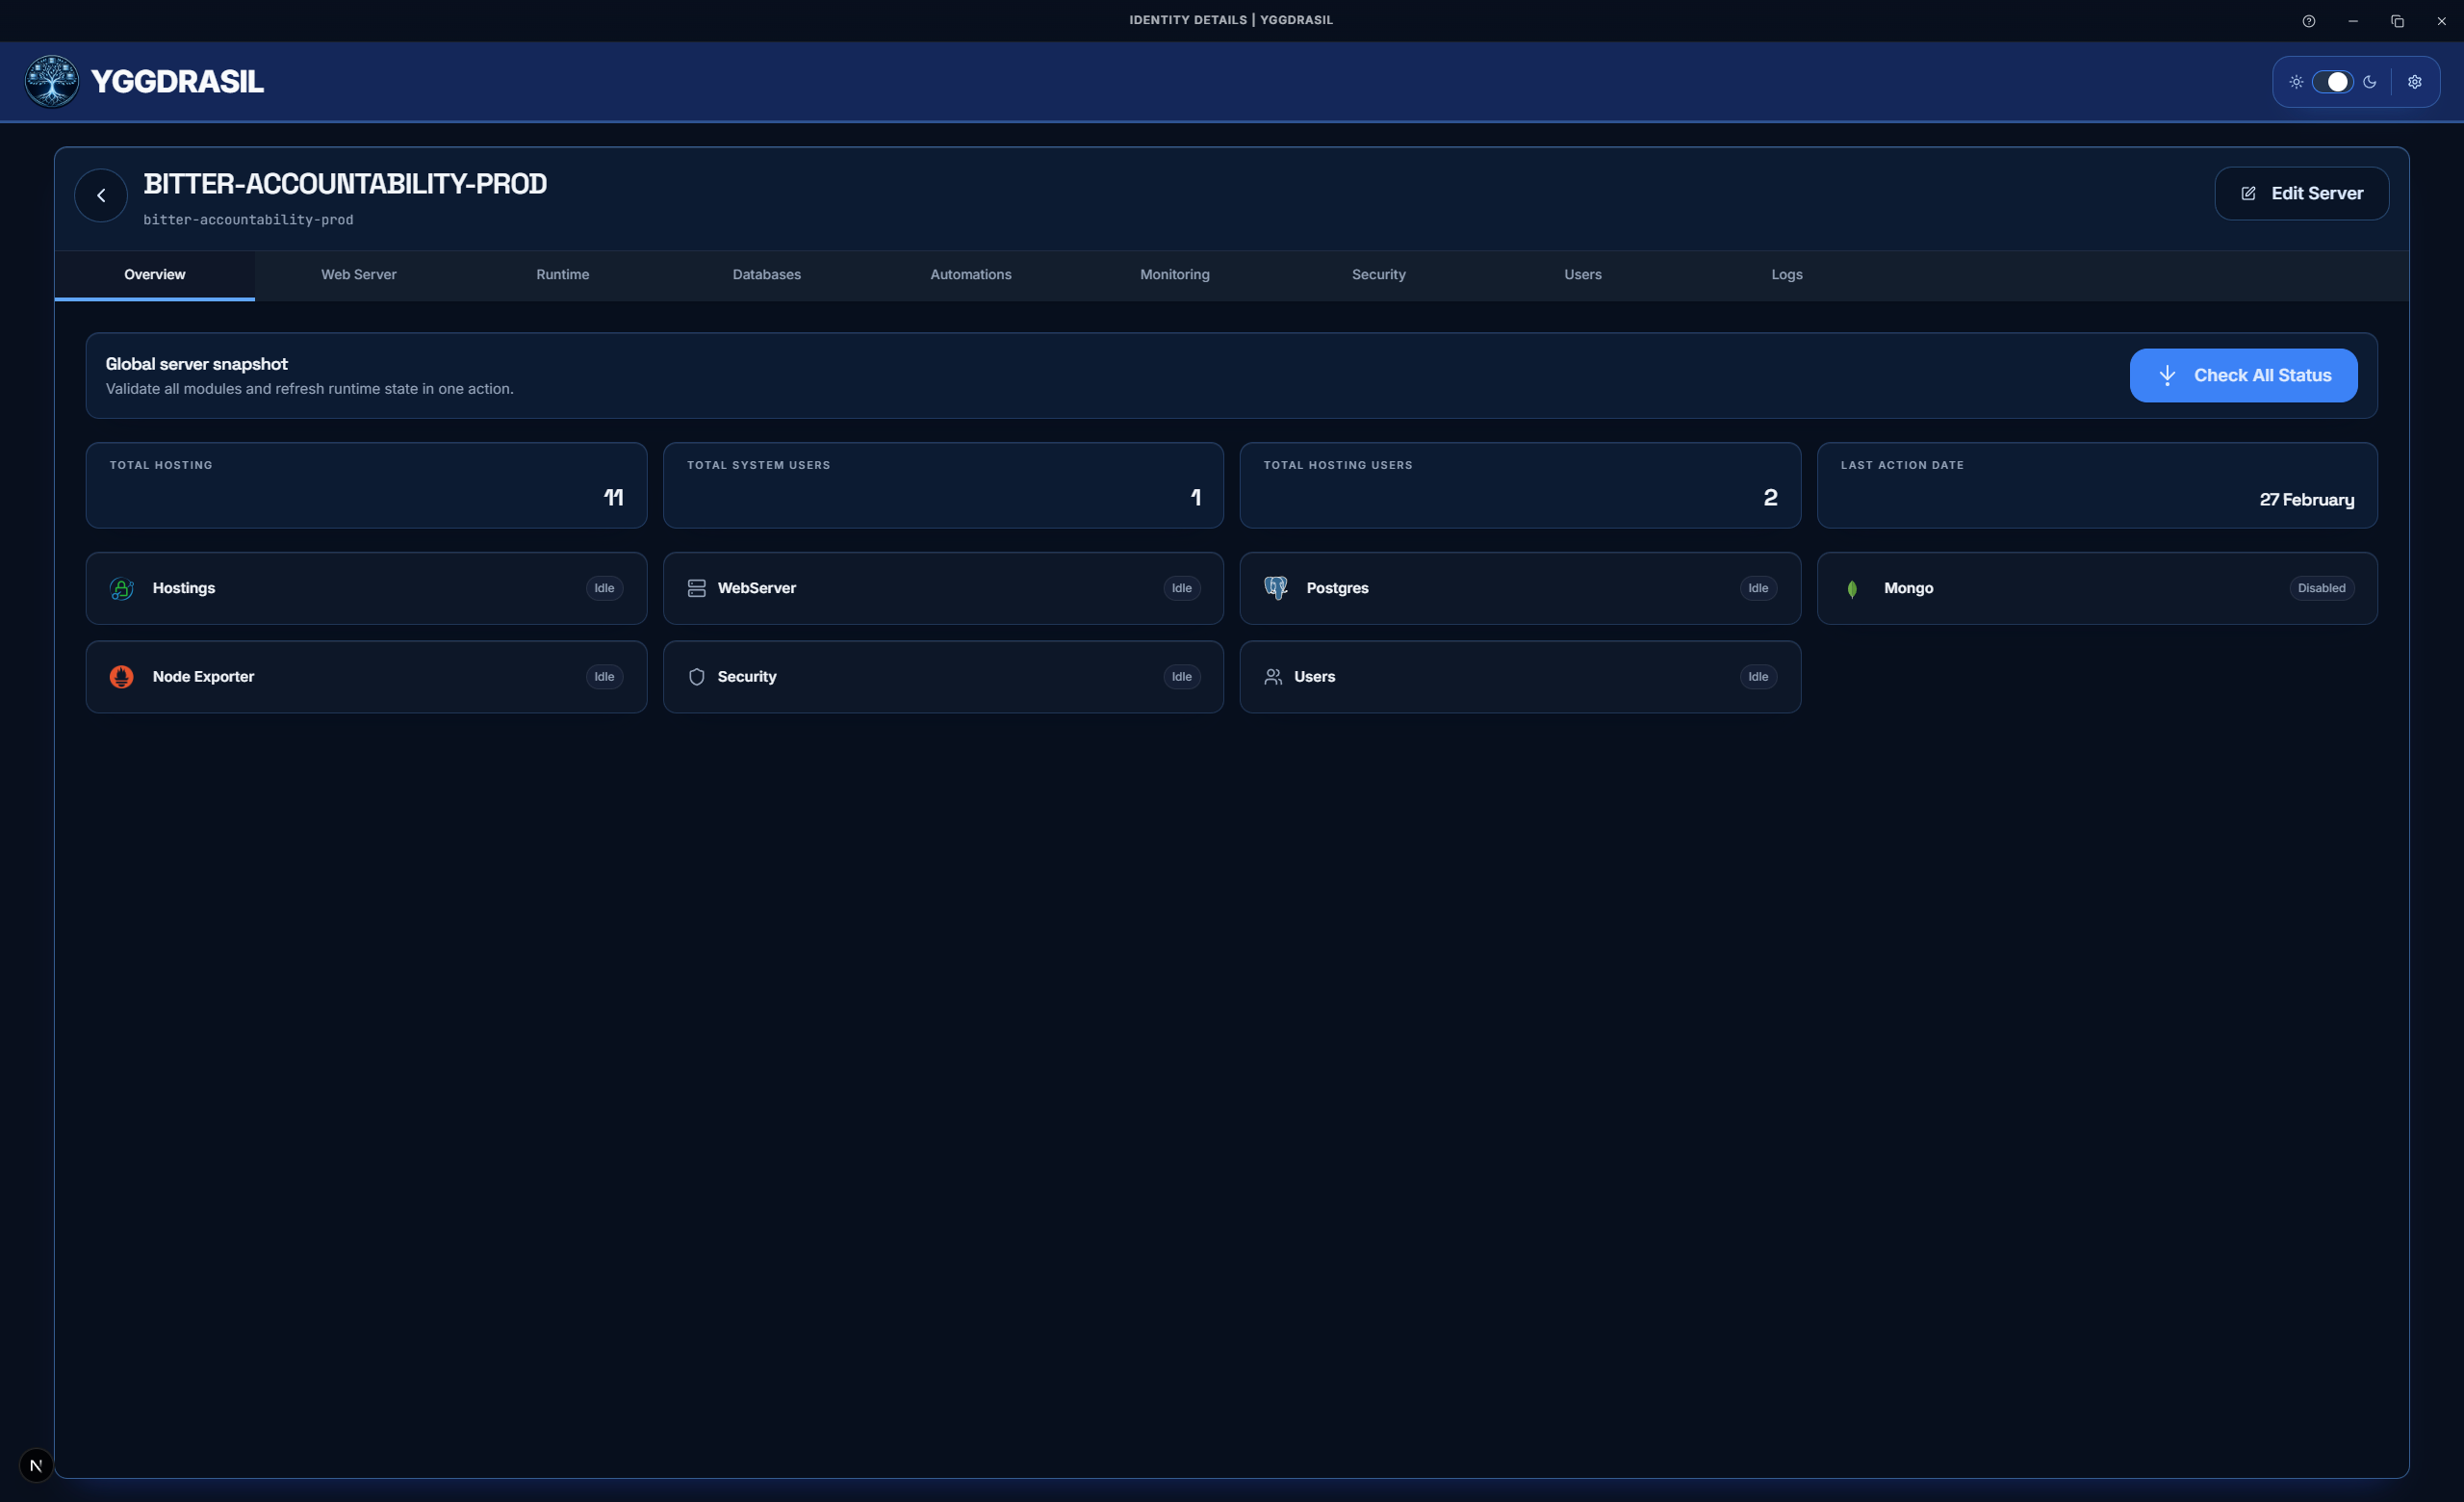Click the Mongo leaf icon
Viewport: 2464px width, 1502px height.
pos(1853,589)
